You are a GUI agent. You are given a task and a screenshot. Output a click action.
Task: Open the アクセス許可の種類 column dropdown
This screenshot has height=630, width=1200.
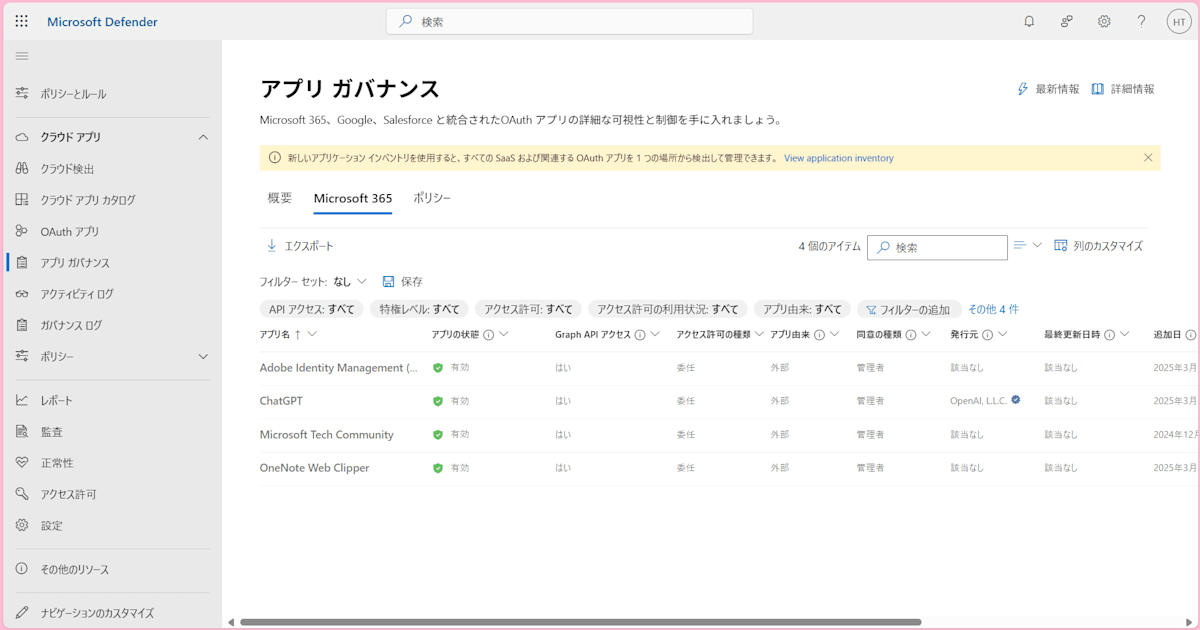[x=759, y=334]
